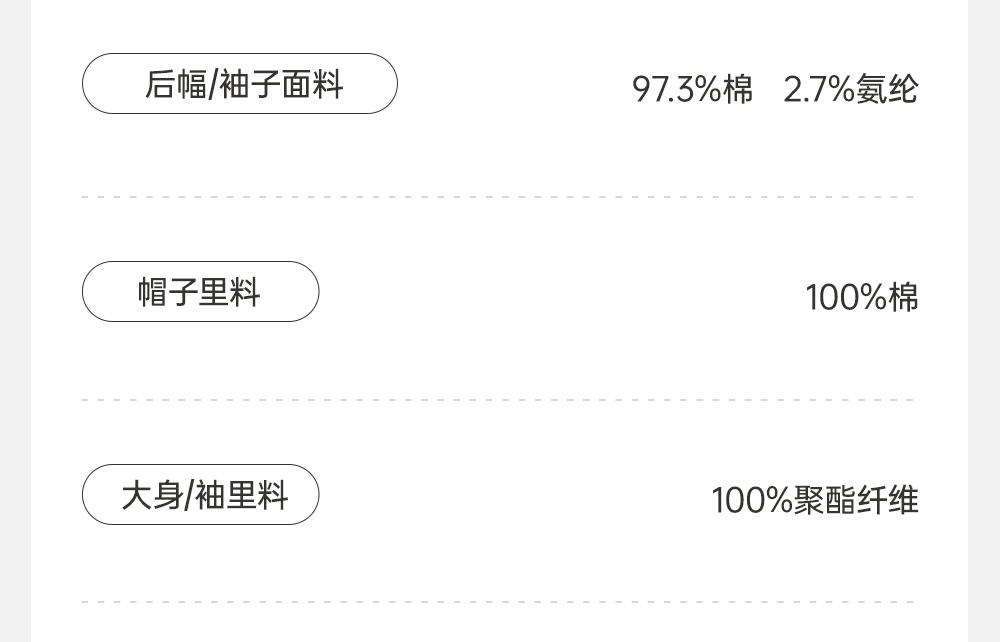Click the 袖子面料 text in the first label
Viewport: 1000px width, 642px height.
point(281,84)
